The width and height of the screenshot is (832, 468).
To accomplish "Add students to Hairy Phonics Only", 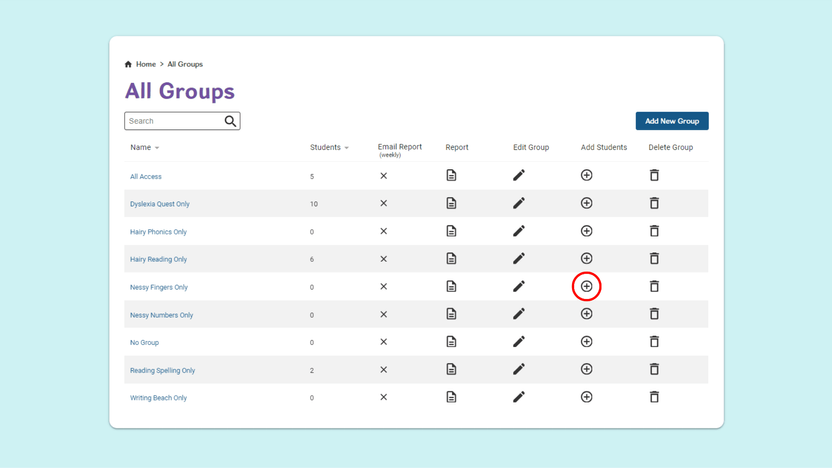I will click(586, 231).
